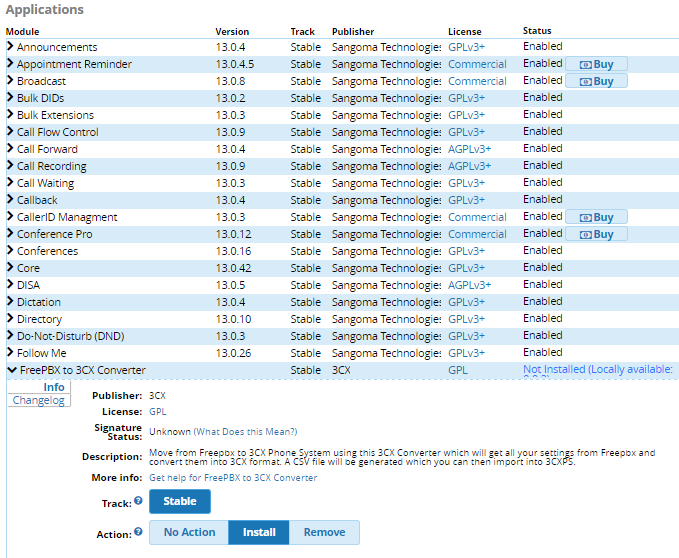Click the Version column header

[232, 32]
